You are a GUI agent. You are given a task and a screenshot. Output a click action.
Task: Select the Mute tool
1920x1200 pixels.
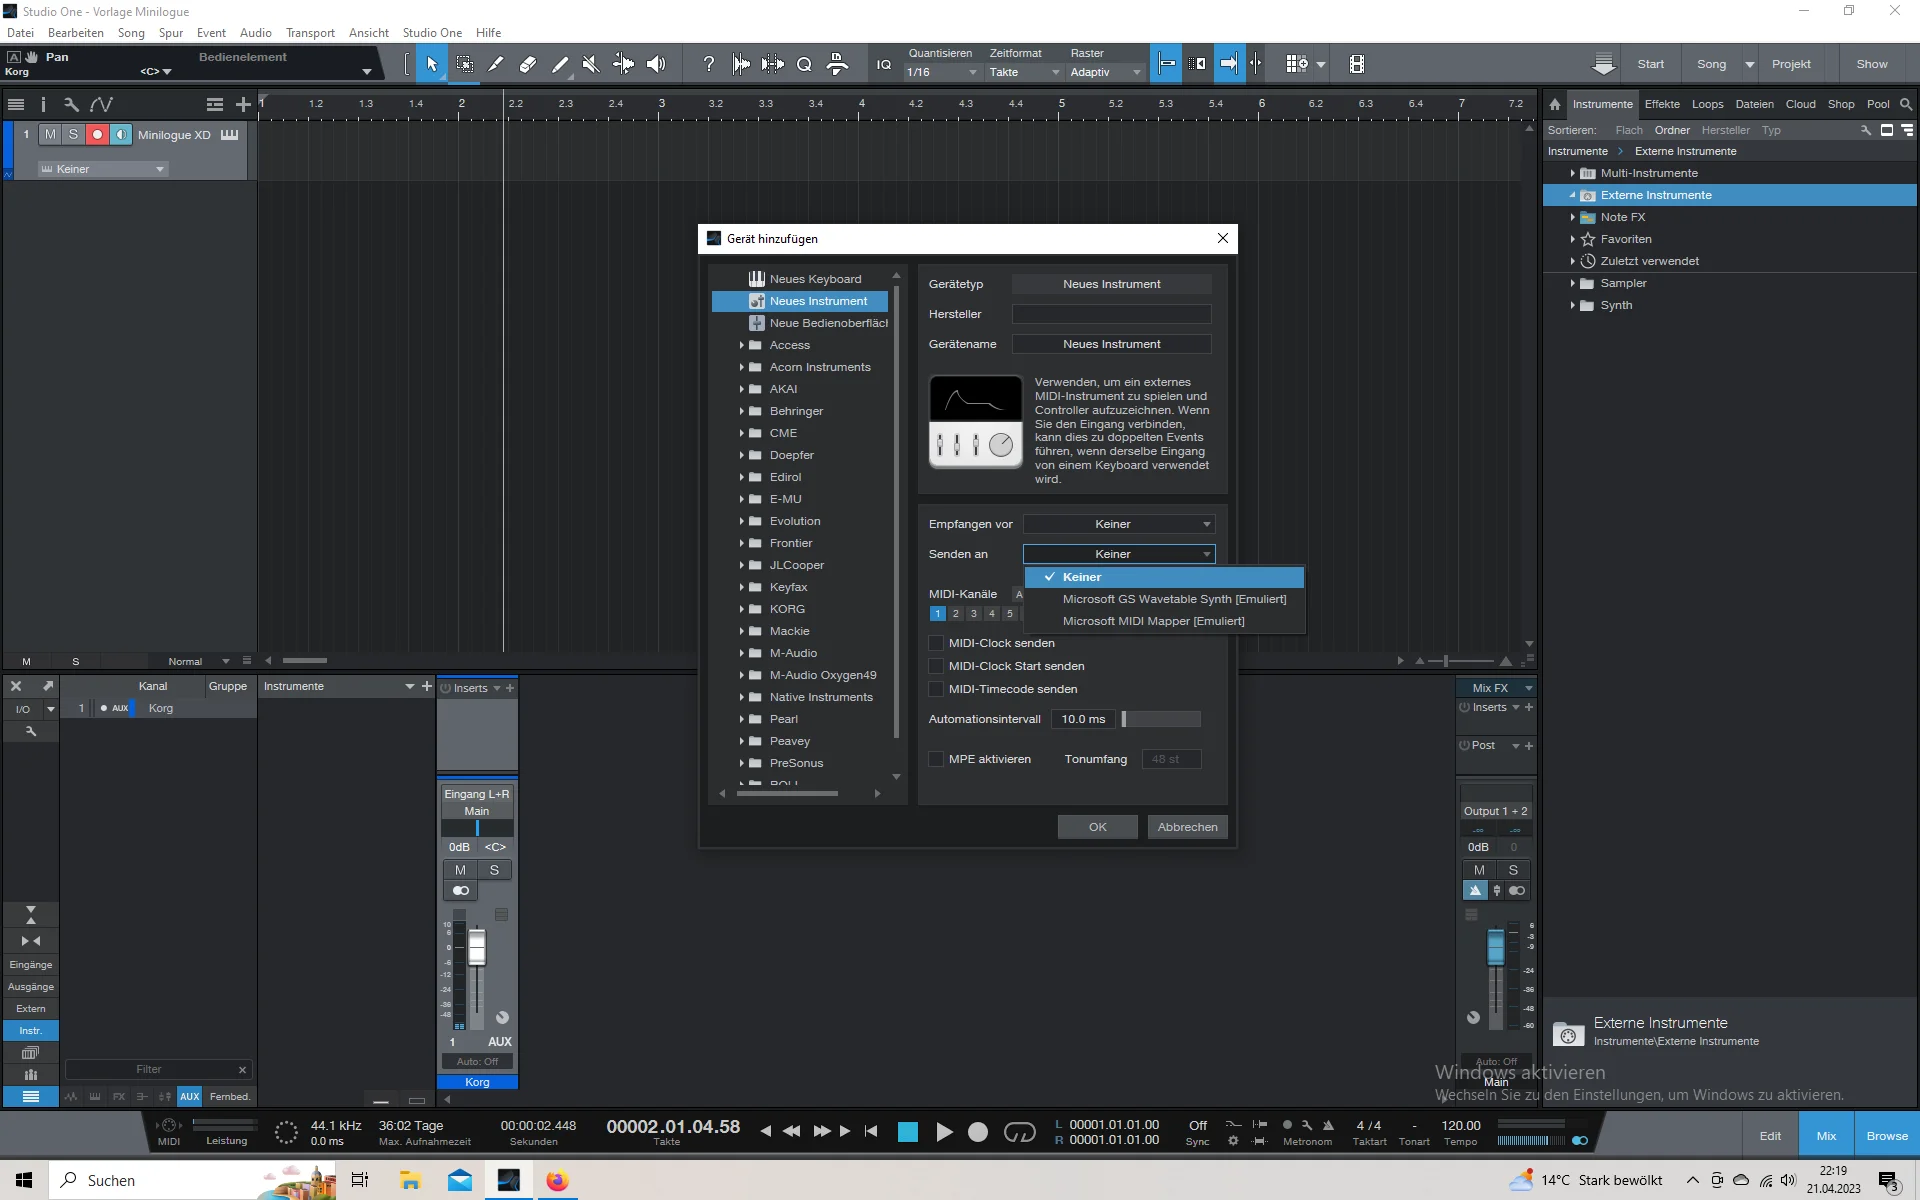[x=591, y=64]
